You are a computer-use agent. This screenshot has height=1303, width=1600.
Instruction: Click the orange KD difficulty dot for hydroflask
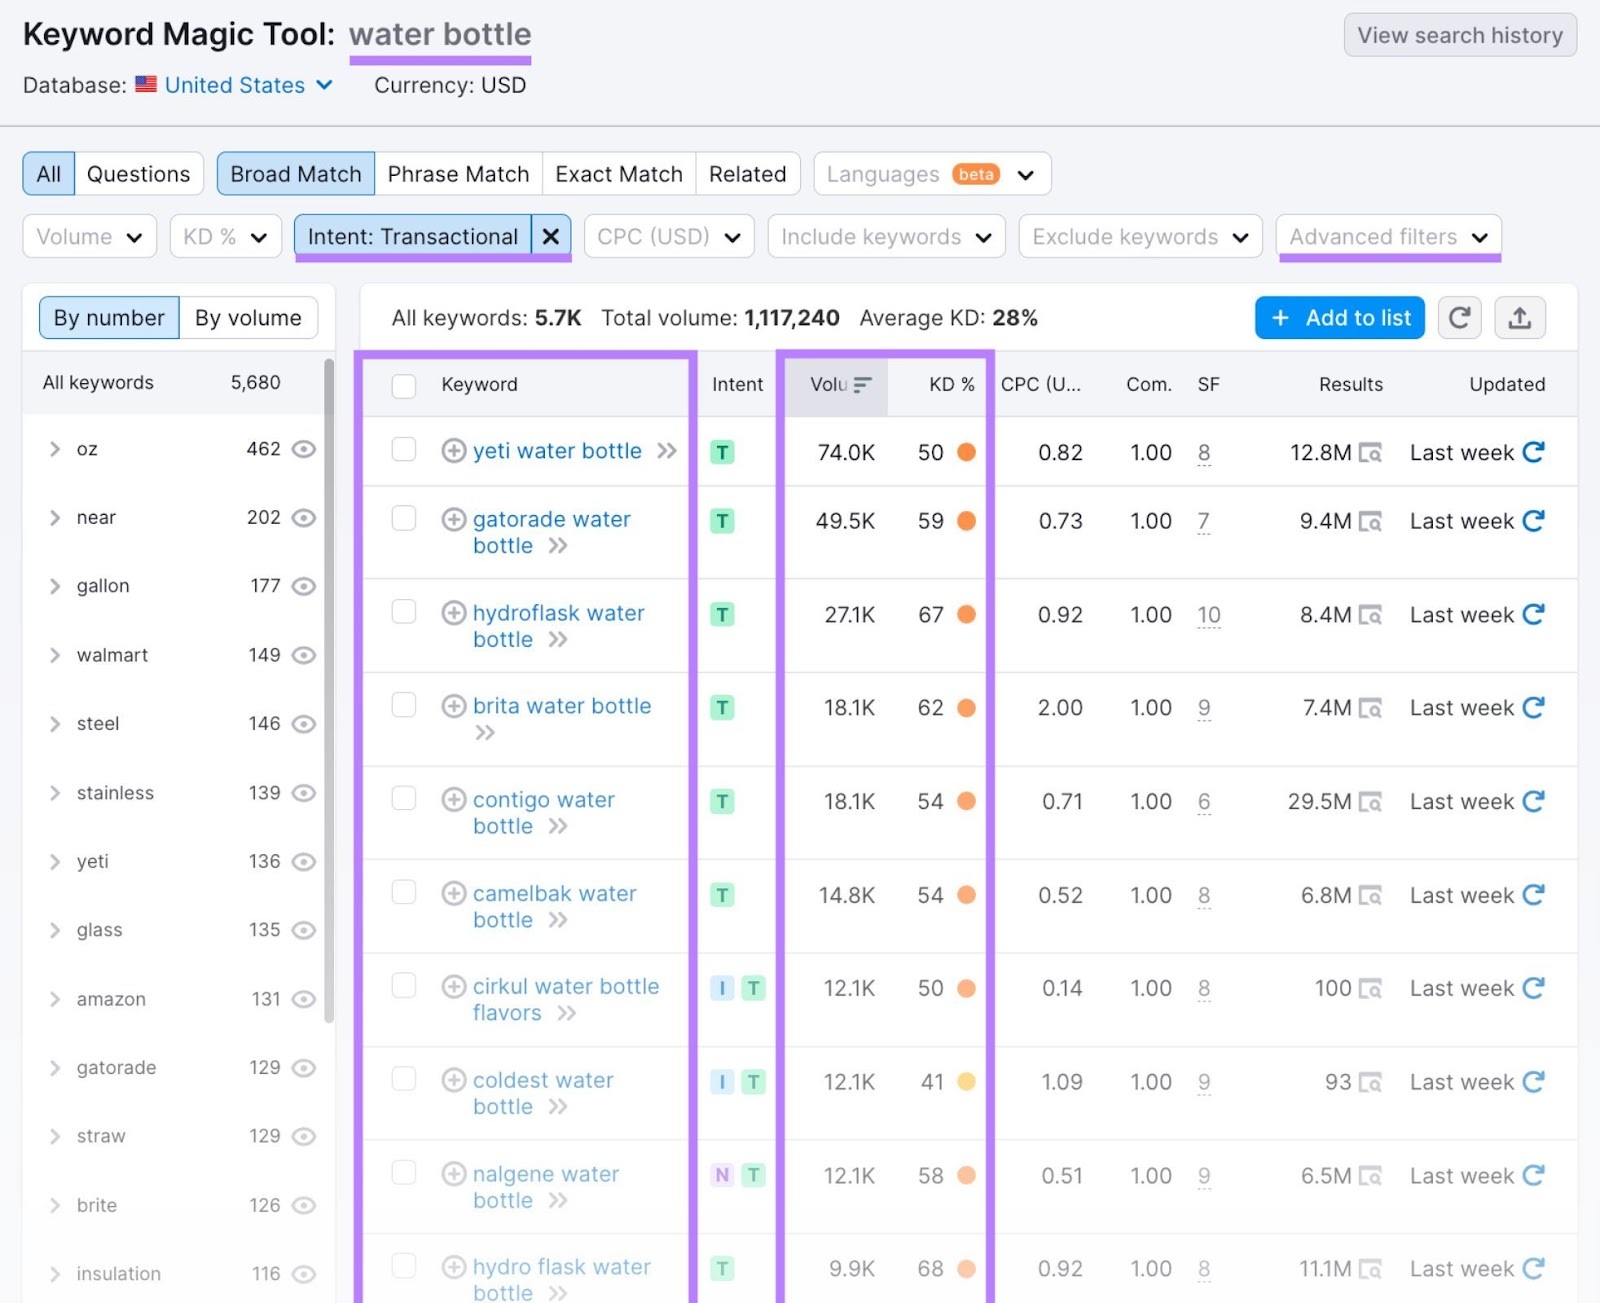click(x=966, y=615)
